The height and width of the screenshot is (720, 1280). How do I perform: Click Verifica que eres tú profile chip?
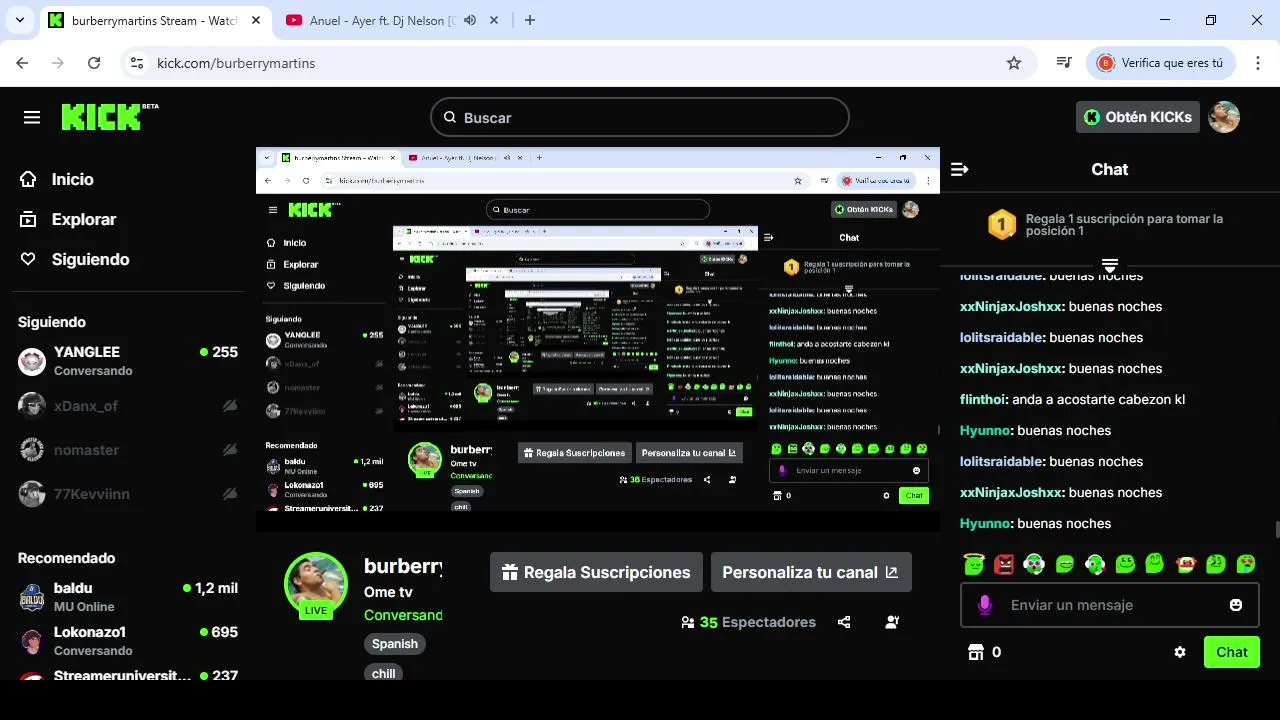(x=1161, y=63)
